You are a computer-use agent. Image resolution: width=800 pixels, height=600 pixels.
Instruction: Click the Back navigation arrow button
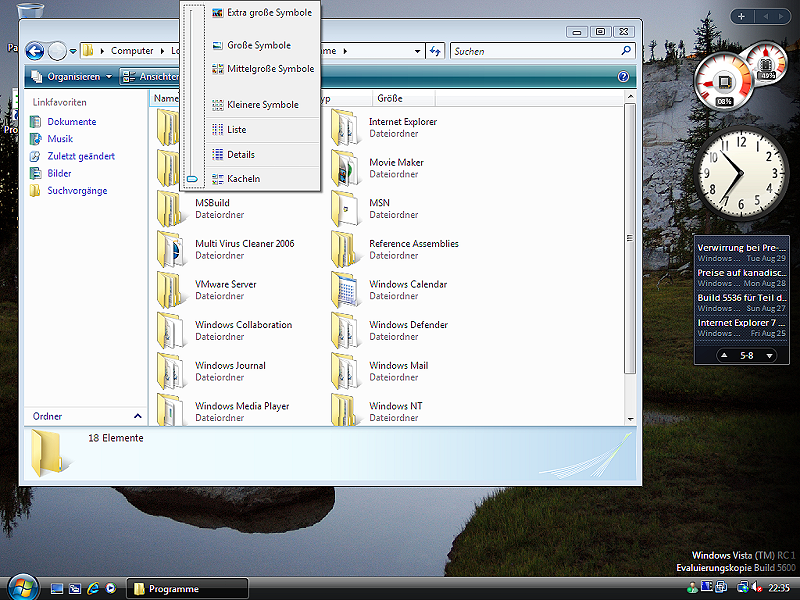[x=35, y=51]
